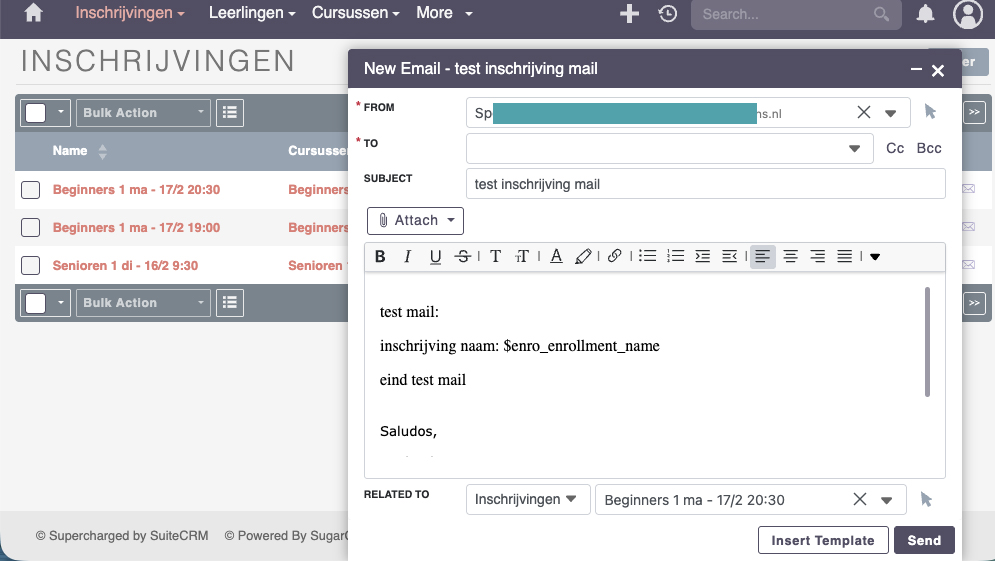Apply italic formatting in the editor toolbar
This screenshot has height=561, width=995.
click(407, 257)
